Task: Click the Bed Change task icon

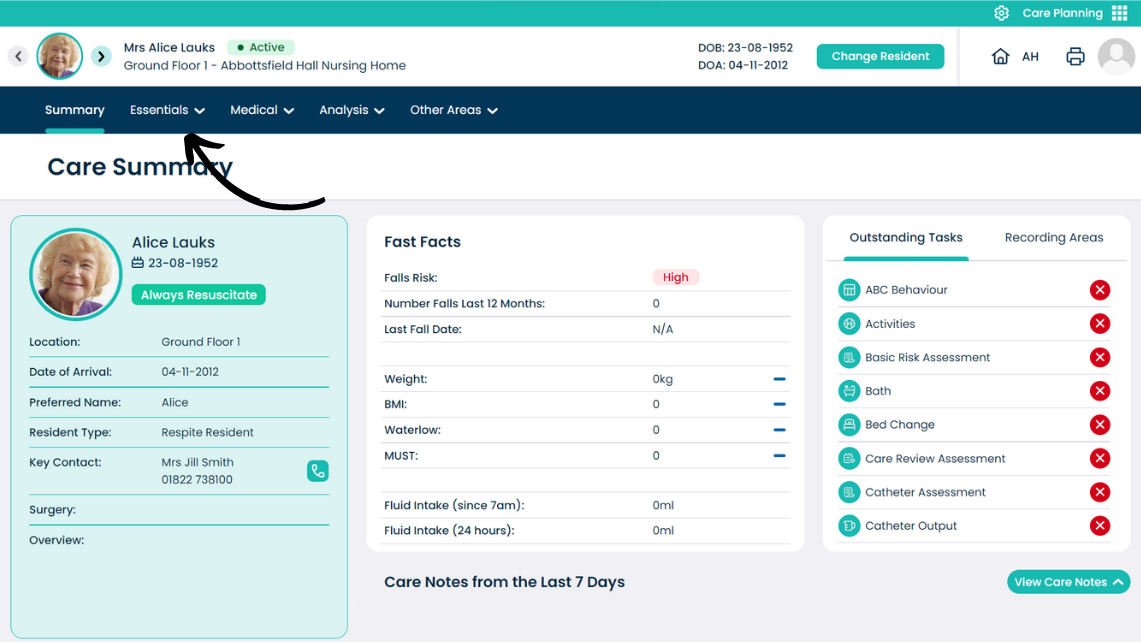Action: click(x=848, y=424)
